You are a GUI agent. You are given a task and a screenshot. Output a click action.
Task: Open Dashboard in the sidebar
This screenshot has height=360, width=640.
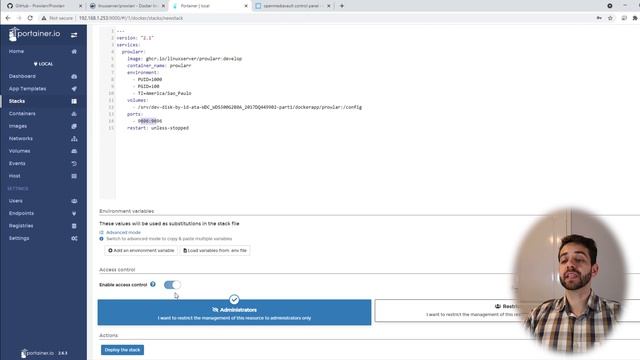click(22, 76)
